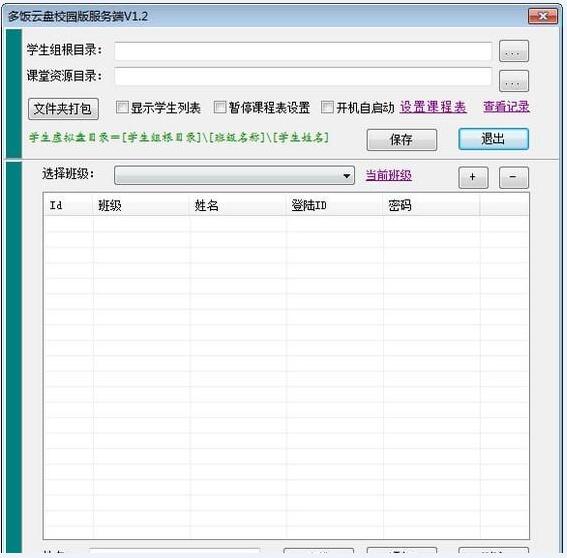
Task: Open the 设置课程表 link
Action: pos(433,107)
